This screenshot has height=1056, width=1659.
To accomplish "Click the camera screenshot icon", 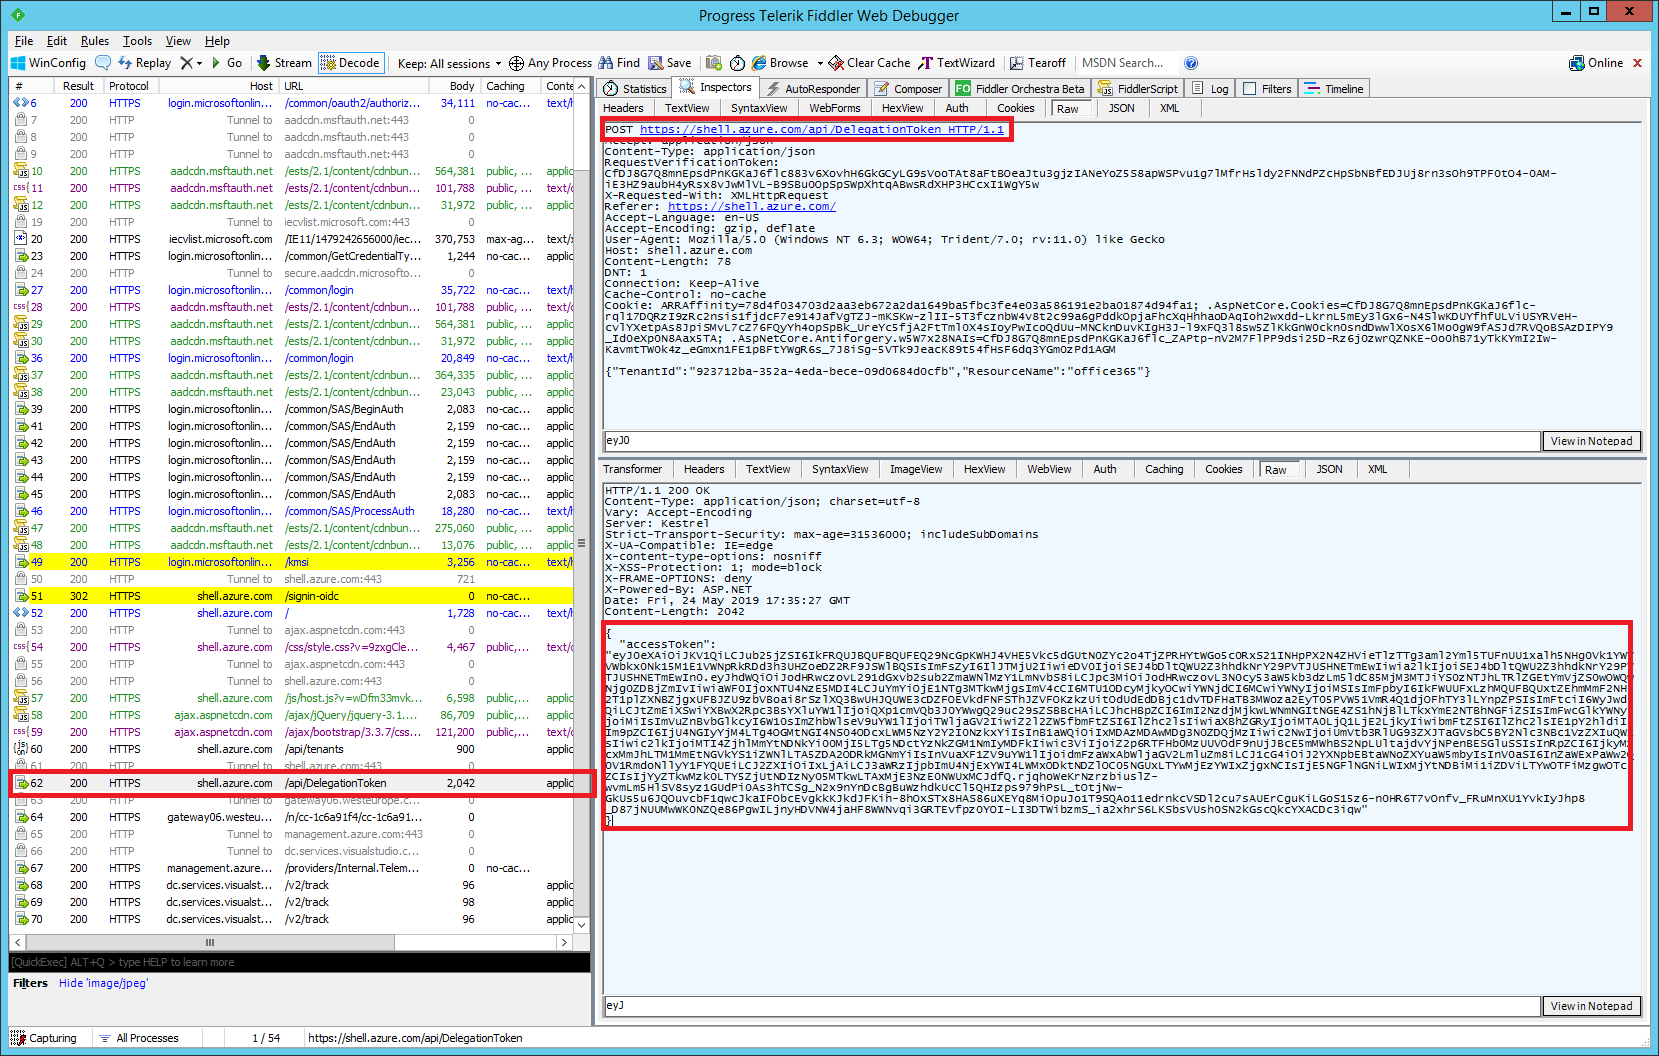I will click(x=714, y=63).
